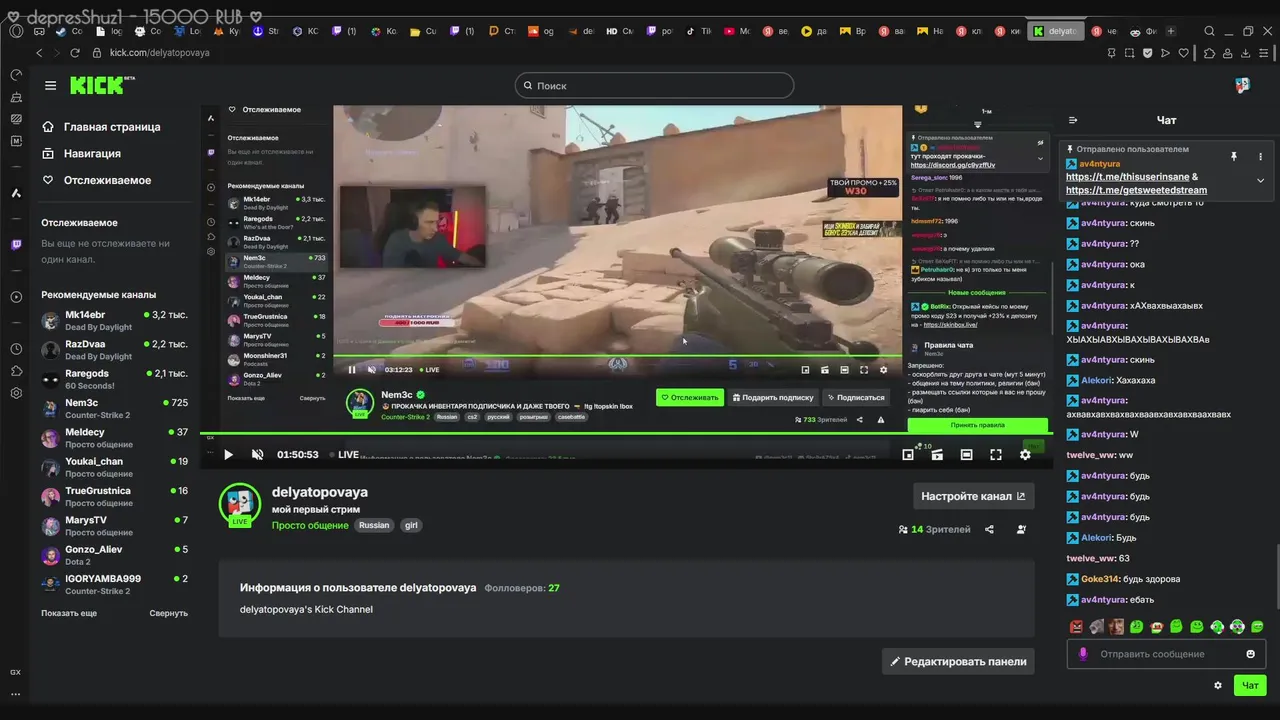The height and width of the screenshot is (720, 1280).
Task: Select the active delyatopovaya browser tab
Action: pos(1055,31)
